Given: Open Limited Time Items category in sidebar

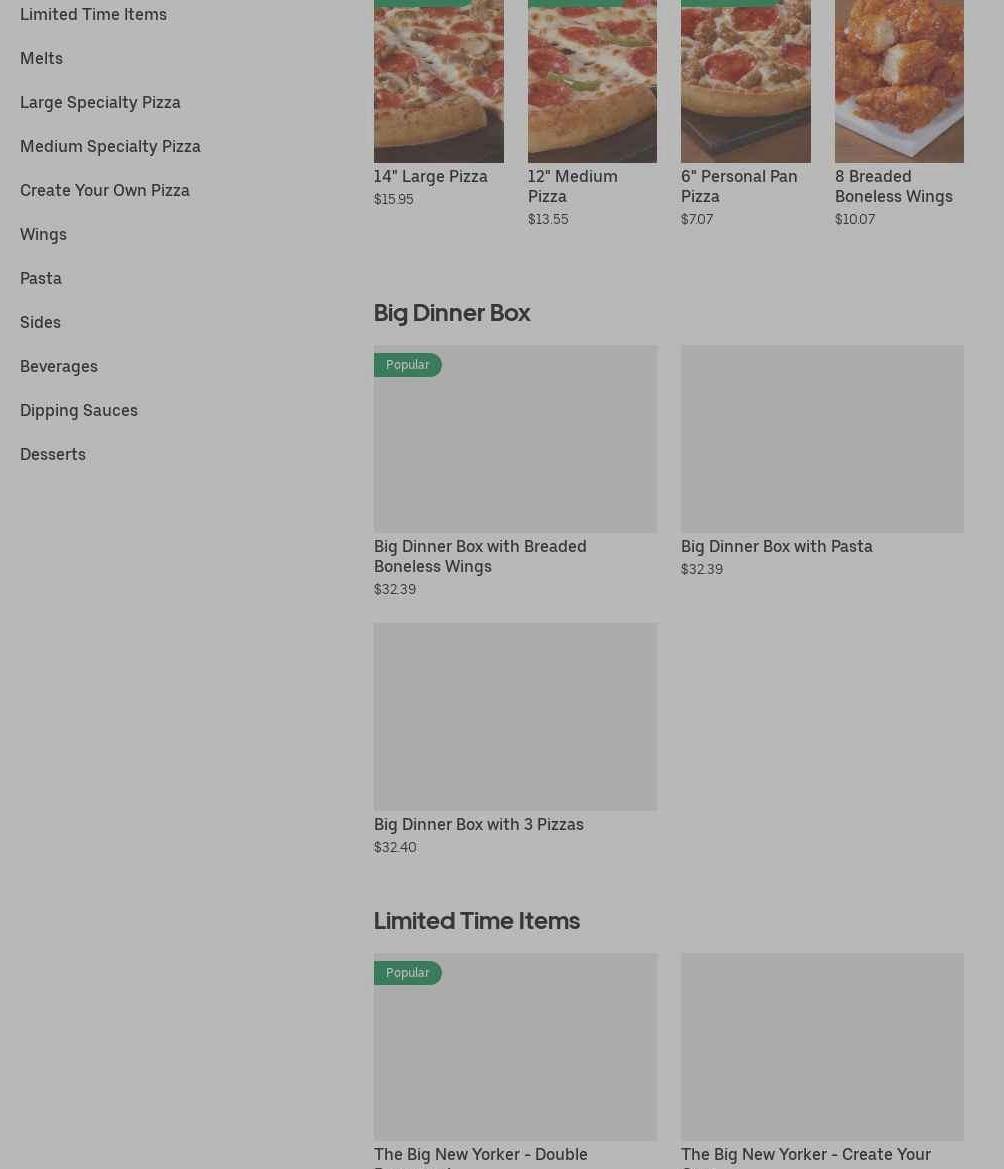Looking at the screenshot, I should (93, 14).
